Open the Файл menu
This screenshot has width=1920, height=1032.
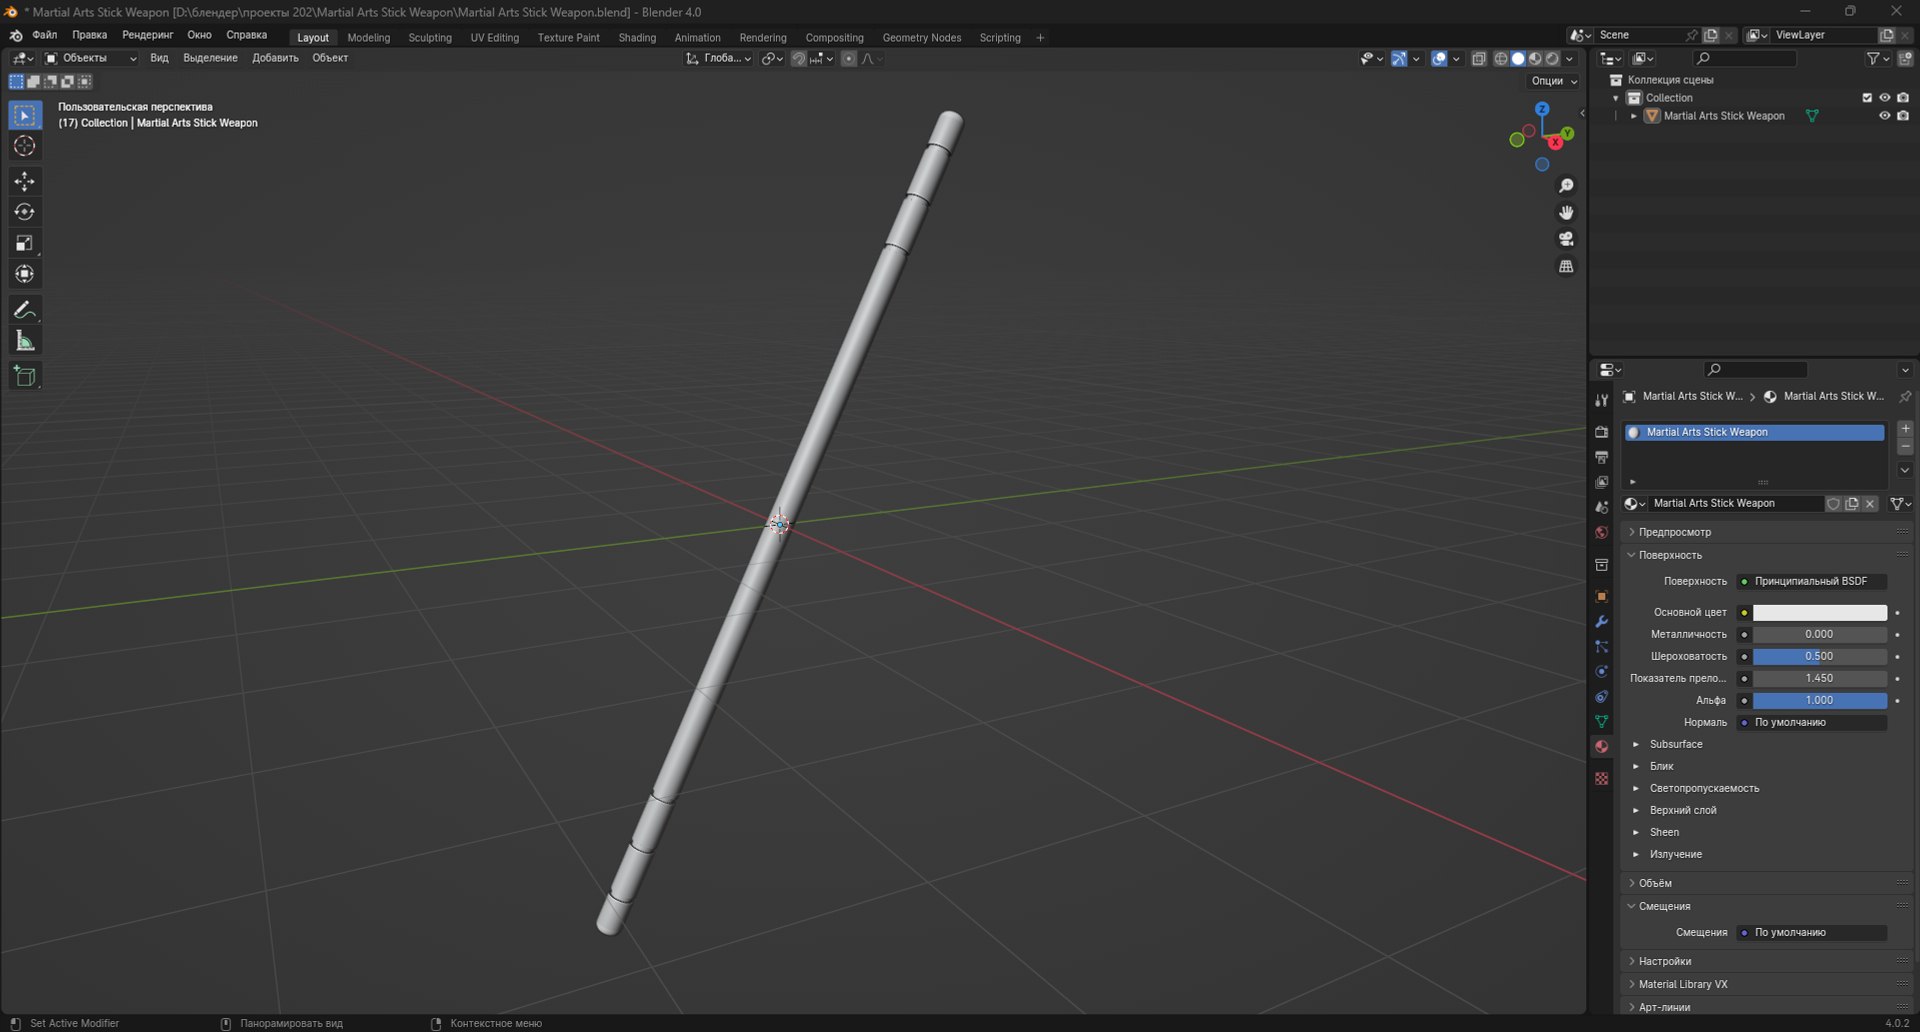(x=44, y=35)
